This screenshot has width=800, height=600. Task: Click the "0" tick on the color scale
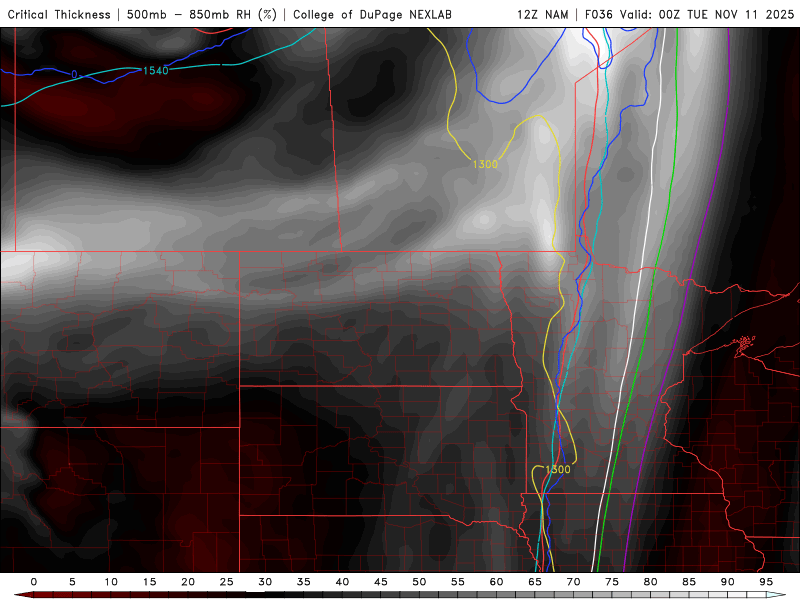click(x=34, y=582)
